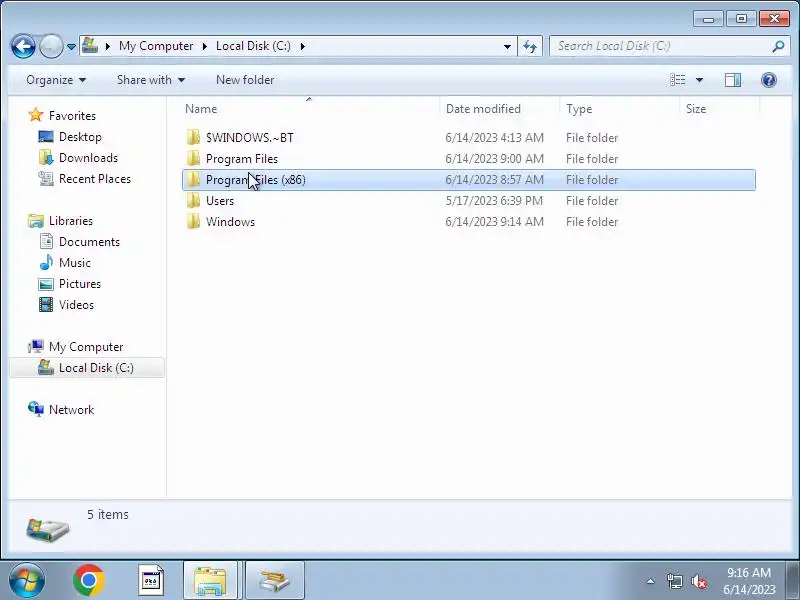
Task: Create a New folder
Action: coord(245,80)
